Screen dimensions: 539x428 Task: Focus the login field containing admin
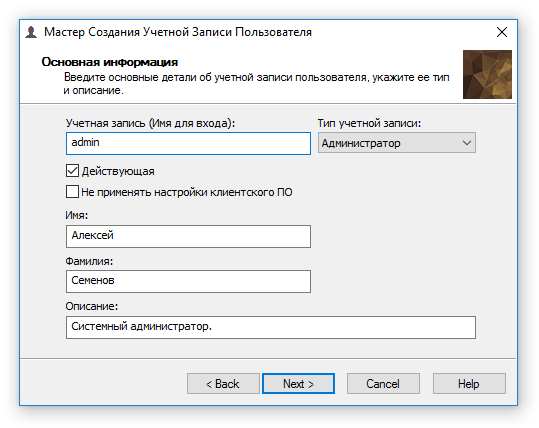tap(188, 143)
